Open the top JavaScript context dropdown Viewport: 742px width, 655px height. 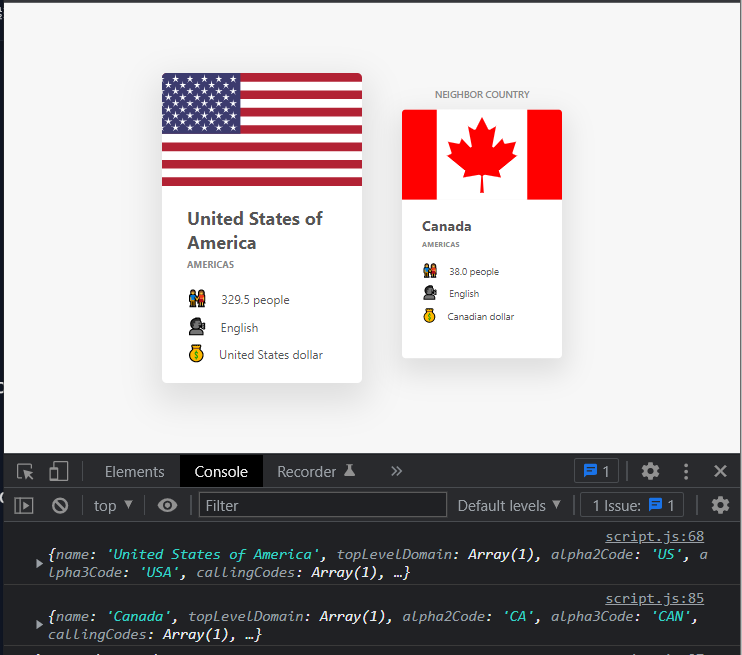click(x=113, y=505)
